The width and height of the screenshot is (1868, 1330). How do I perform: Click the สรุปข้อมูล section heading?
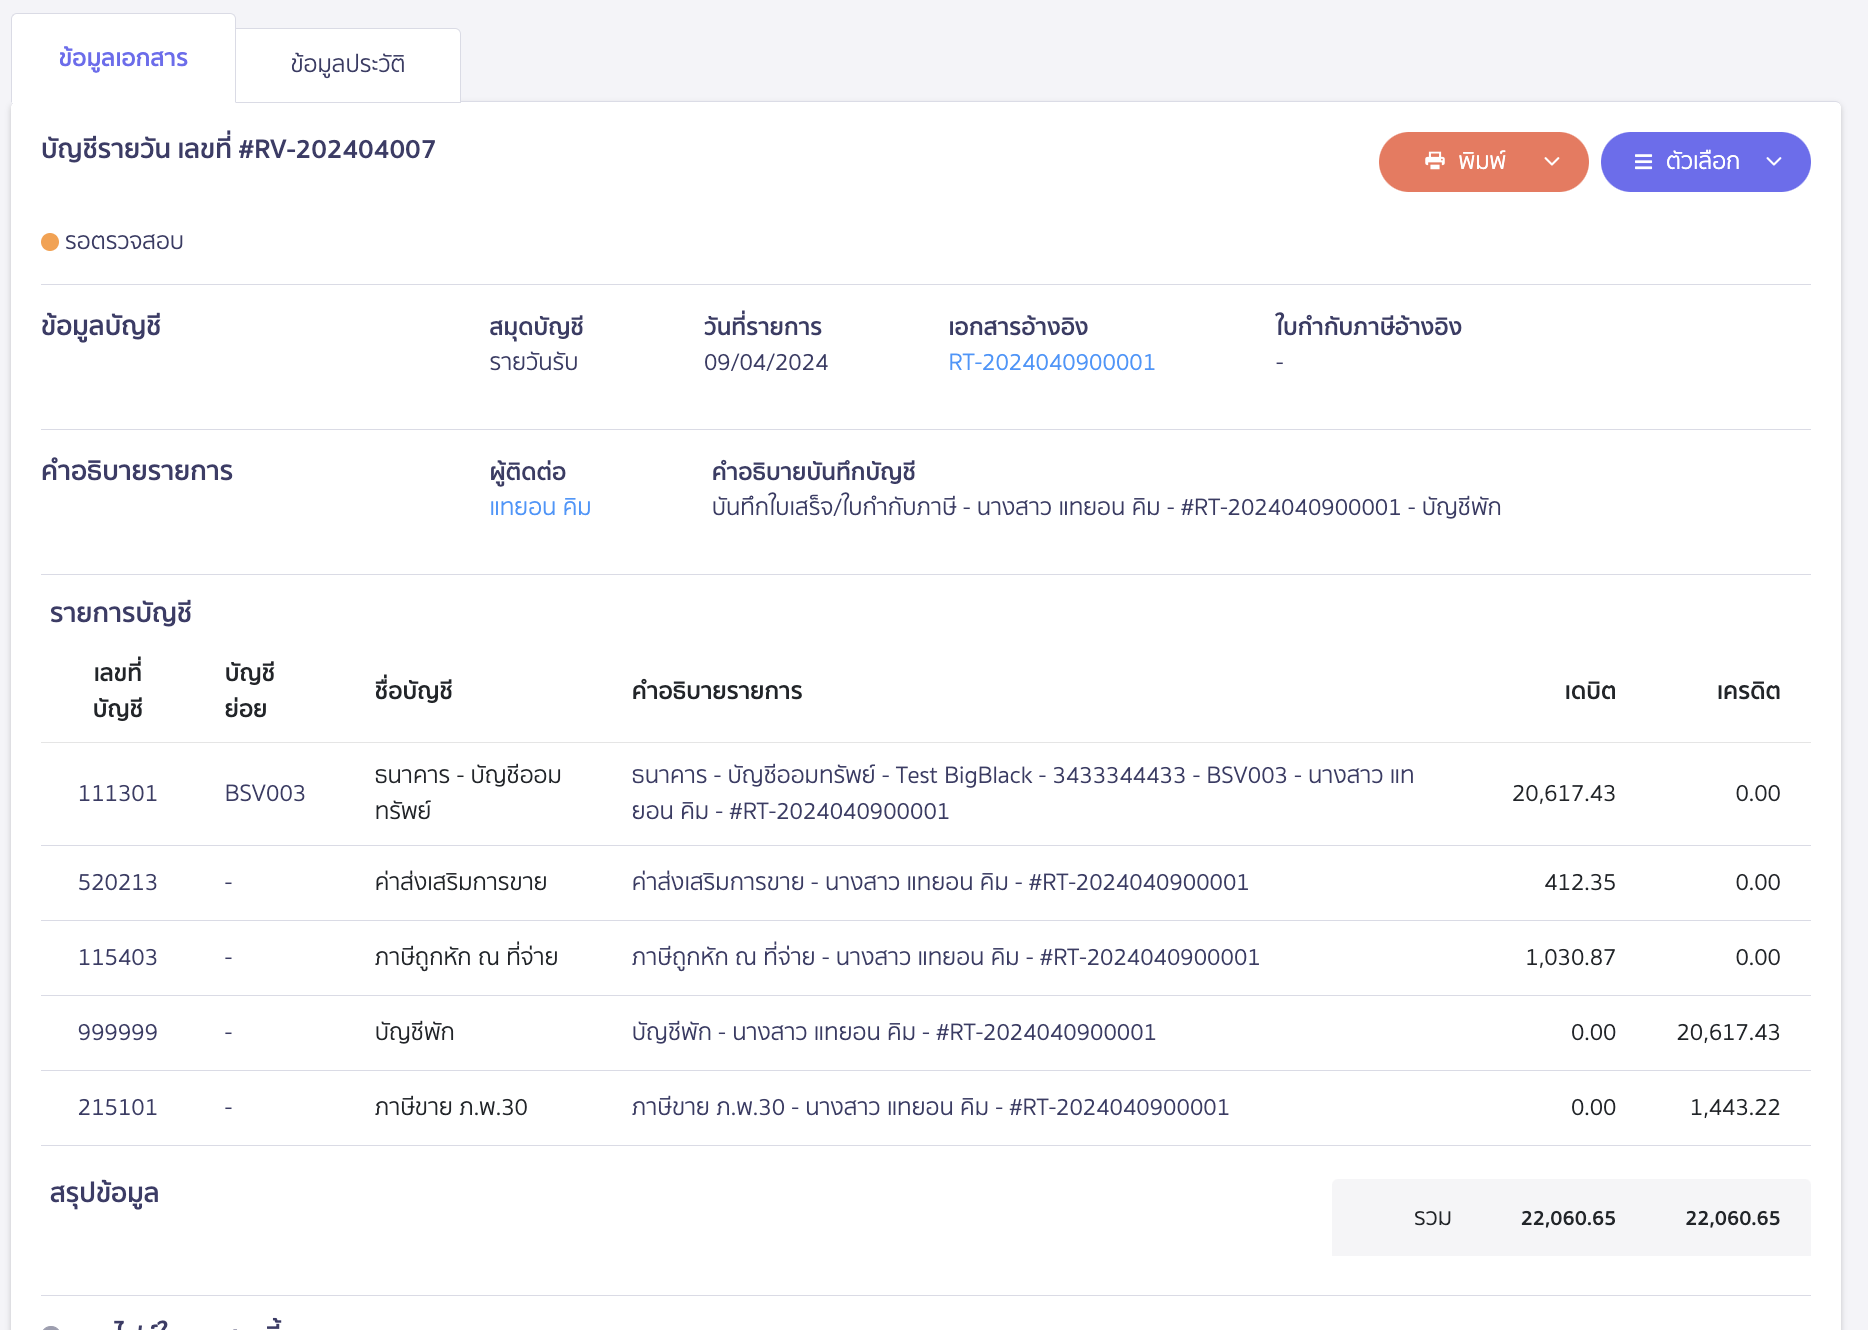point(105,1193)
